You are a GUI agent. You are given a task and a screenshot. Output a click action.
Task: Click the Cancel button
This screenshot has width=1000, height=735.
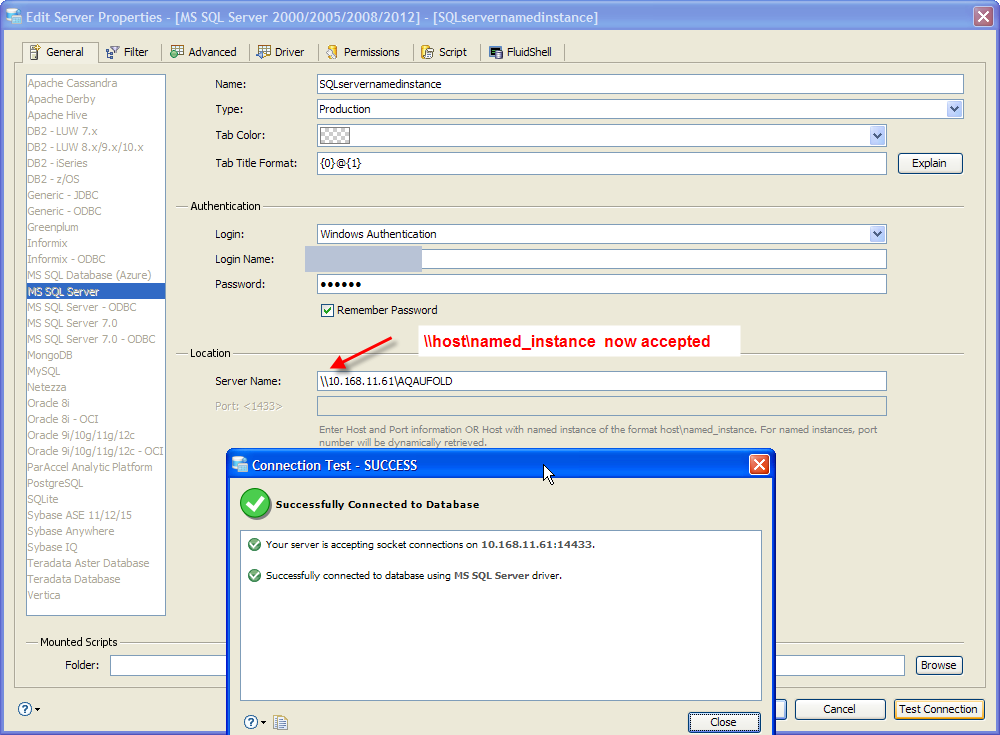pyautogui.click(x=839, y=709)
